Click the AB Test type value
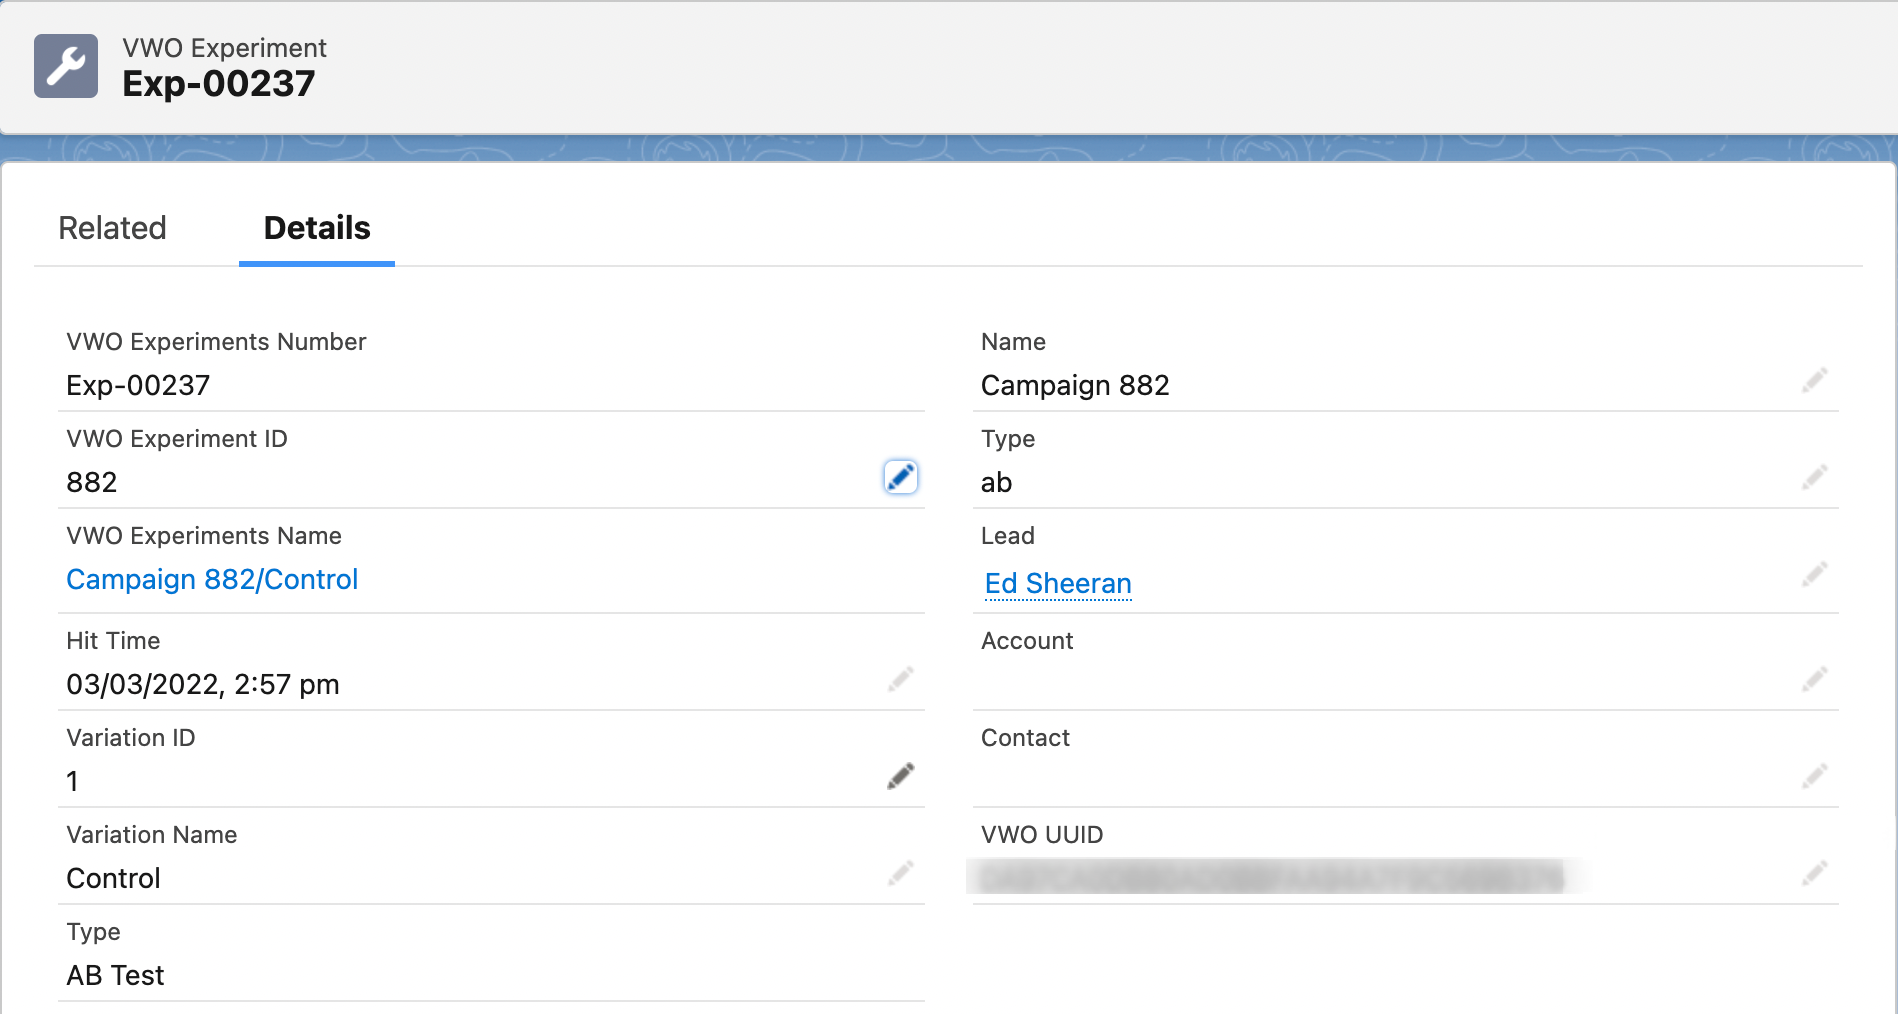 (x=115, y=975)
